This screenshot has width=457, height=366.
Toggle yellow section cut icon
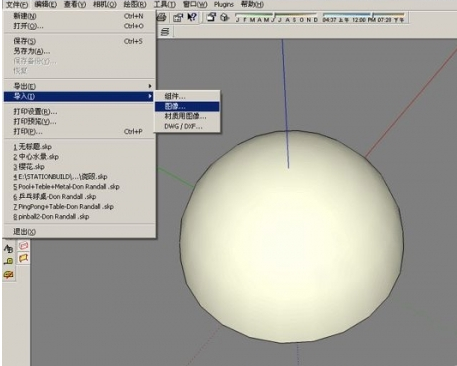click(23, 258)
